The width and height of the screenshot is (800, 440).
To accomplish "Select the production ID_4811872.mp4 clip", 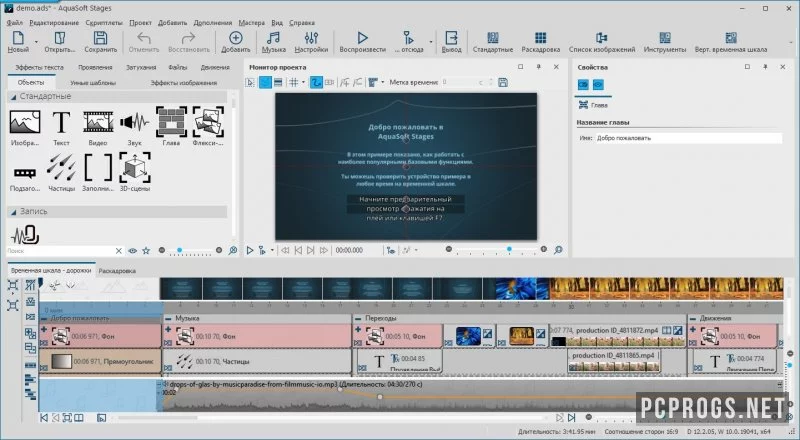I will click(x=617, y=336).
